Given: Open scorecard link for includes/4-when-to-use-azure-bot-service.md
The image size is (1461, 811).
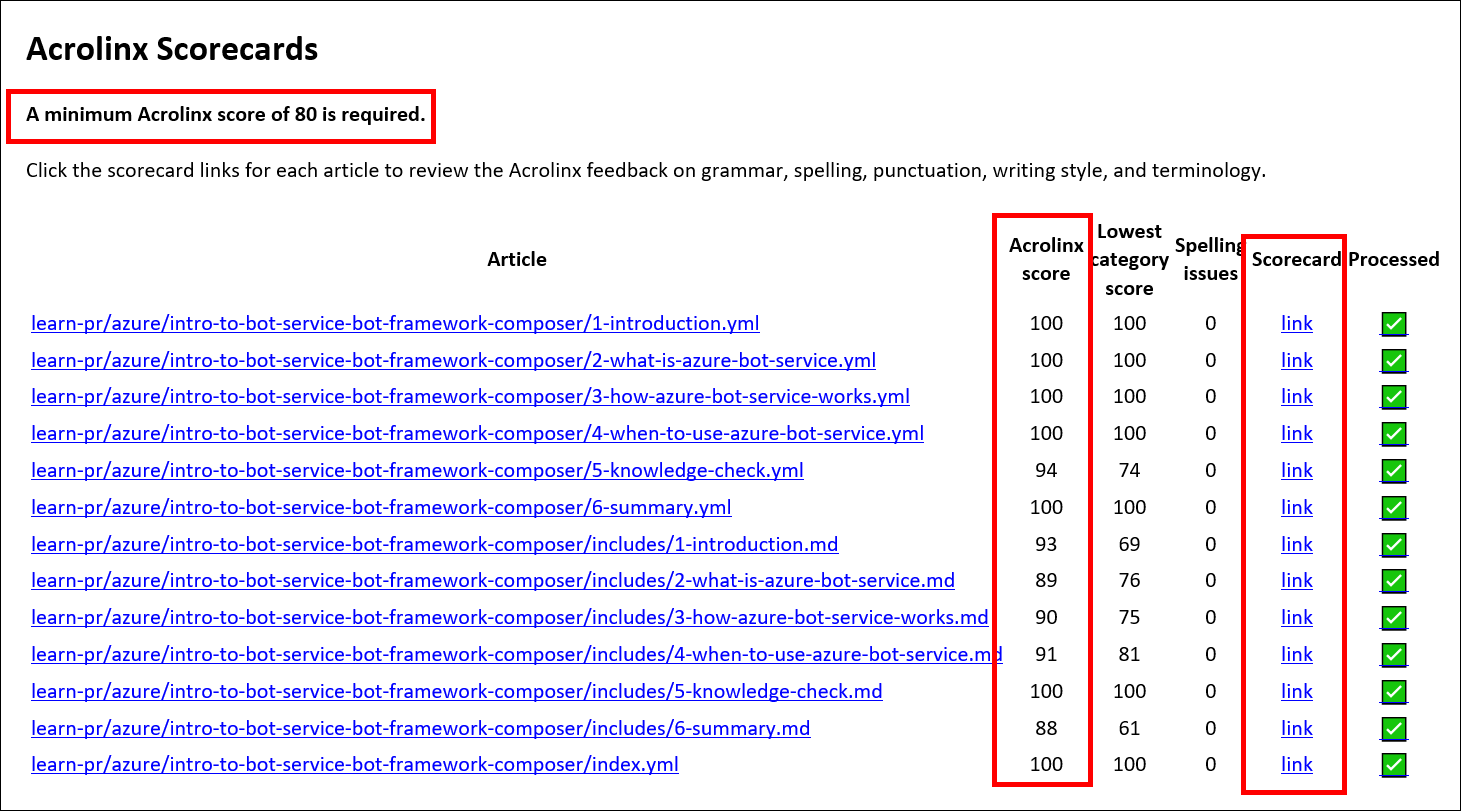Looking at the screenshot, I should point(1297,654).
